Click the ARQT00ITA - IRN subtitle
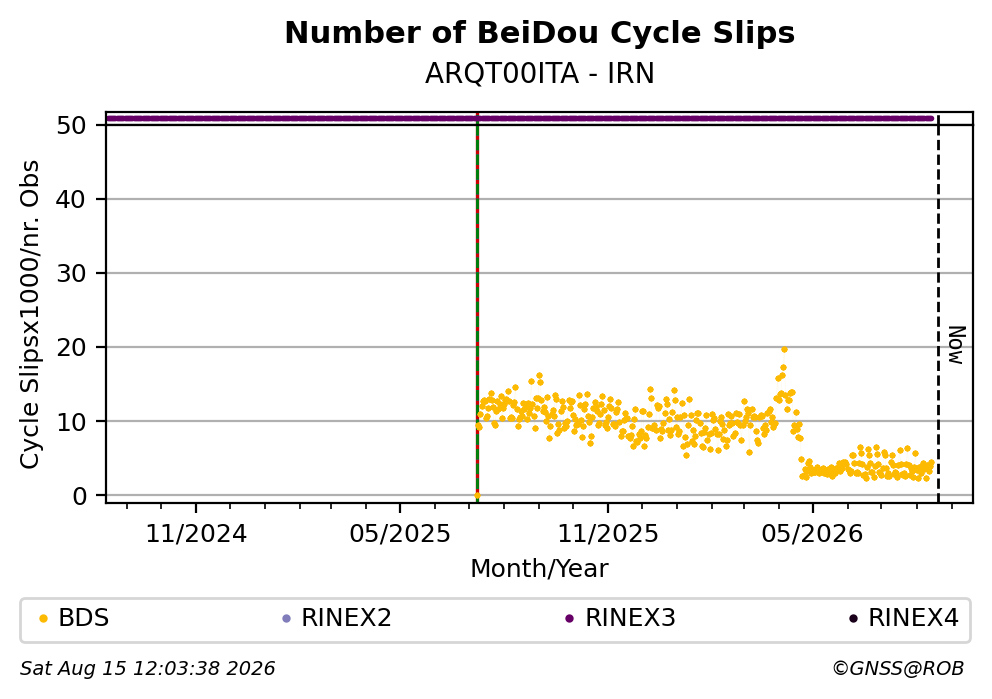Viewport: 992px width, 699px height. pos(540,74)
